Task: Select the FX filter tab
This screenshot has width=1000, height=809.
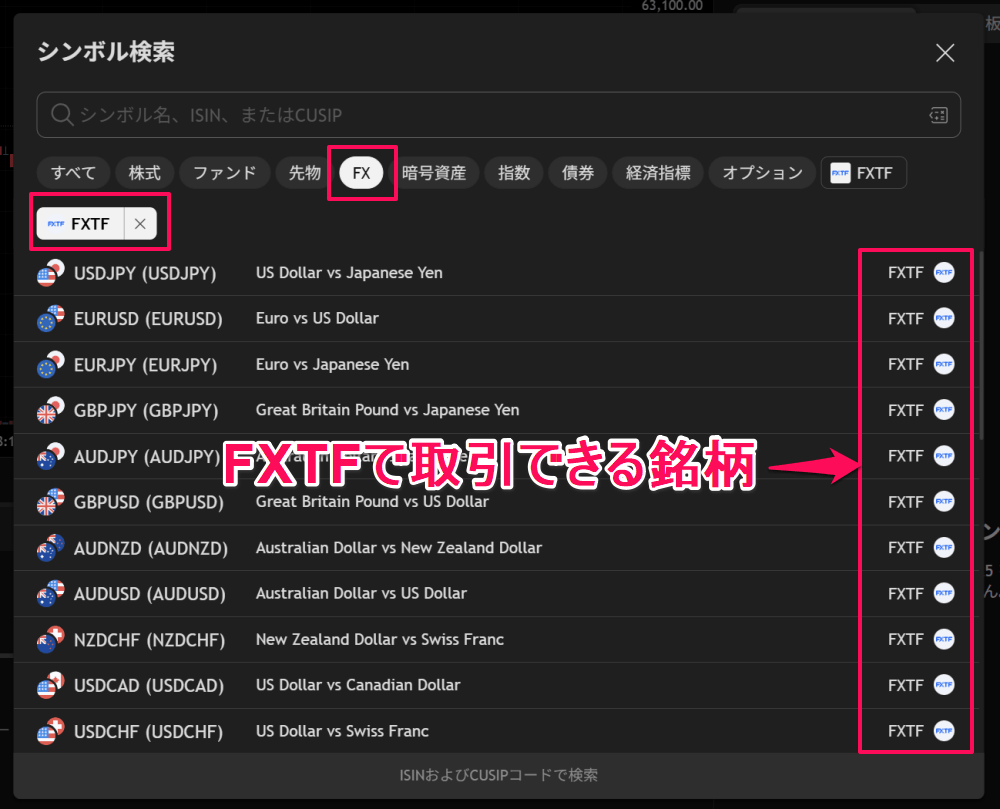Action: click(361, 173)
